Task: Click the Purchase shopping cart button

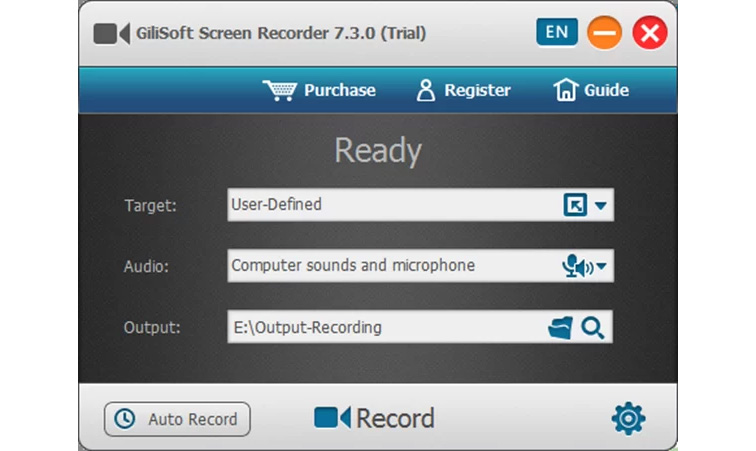Action: 319,90
